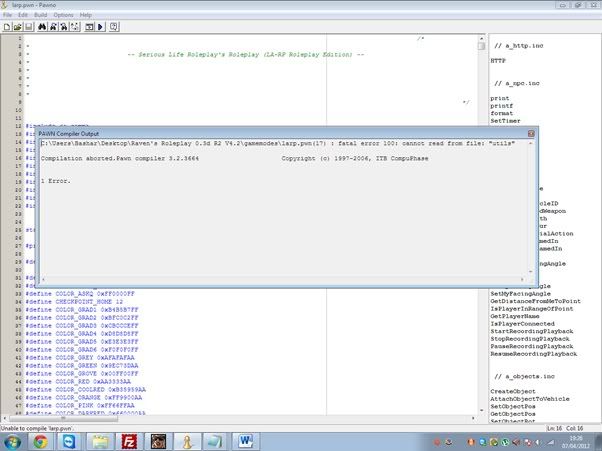Click the '#define CHECKPOINT_HOME 12' code line
602x451 pixels.
click(74, 302)
